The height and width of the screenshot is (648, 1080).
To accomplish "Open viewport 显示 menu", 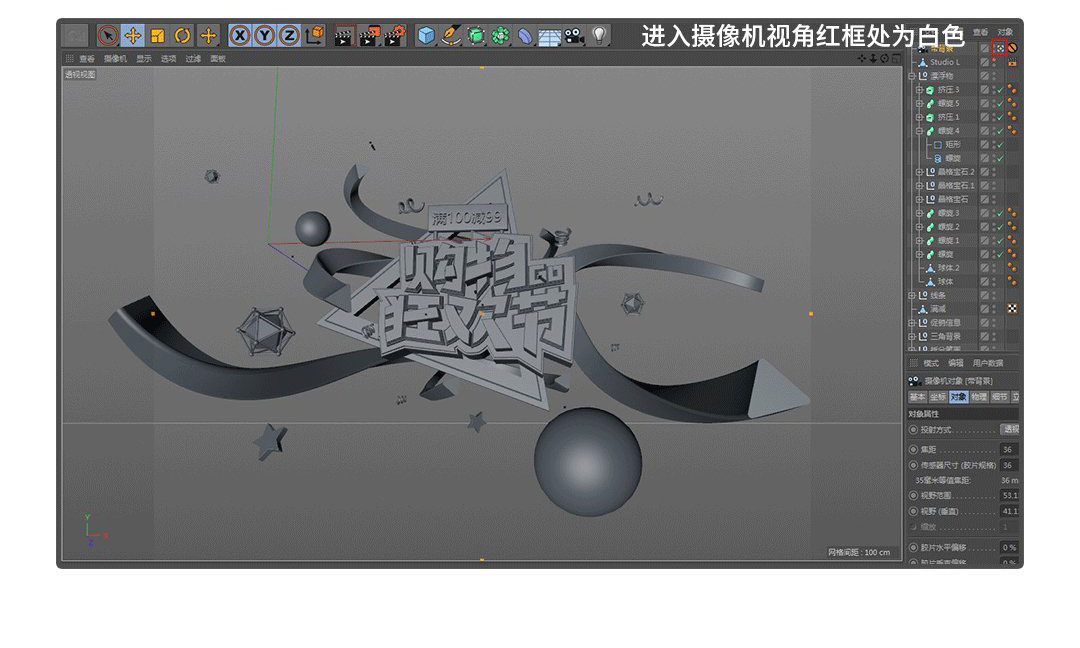I will [x=143, y=59].
